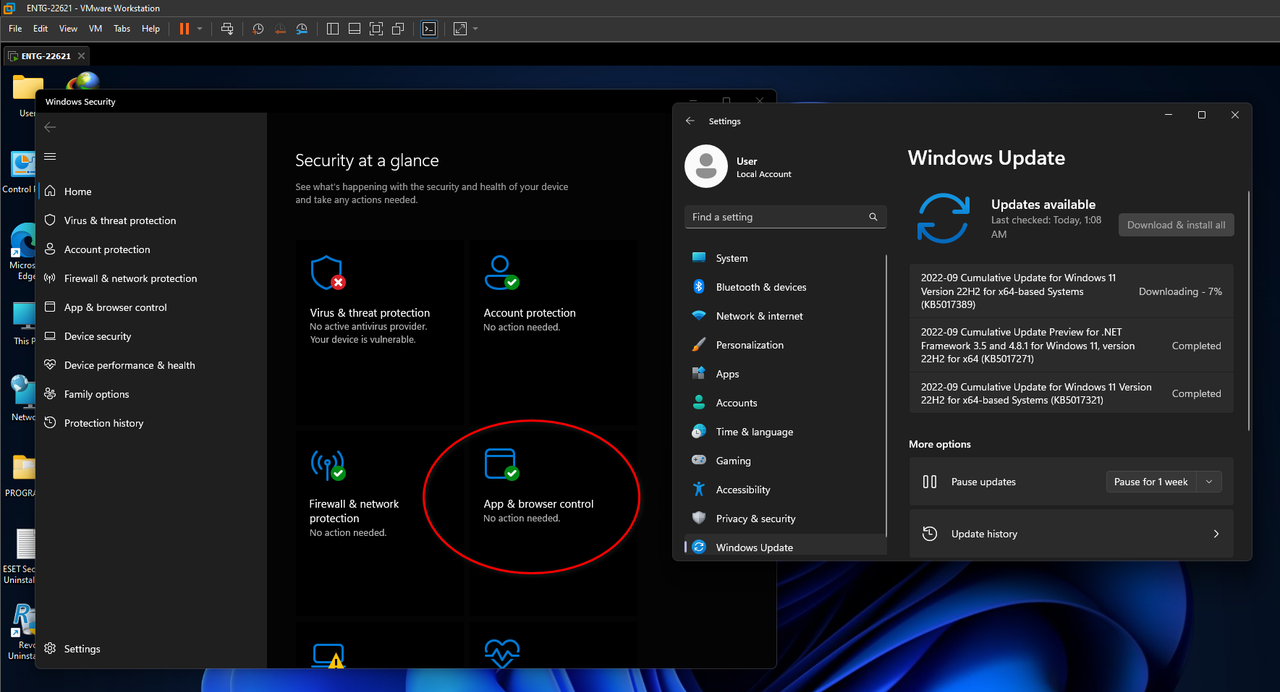Click the Find a setting search field
This screenshot has width=1280, height=692.
pyautogui.click(x=785, y=217)
